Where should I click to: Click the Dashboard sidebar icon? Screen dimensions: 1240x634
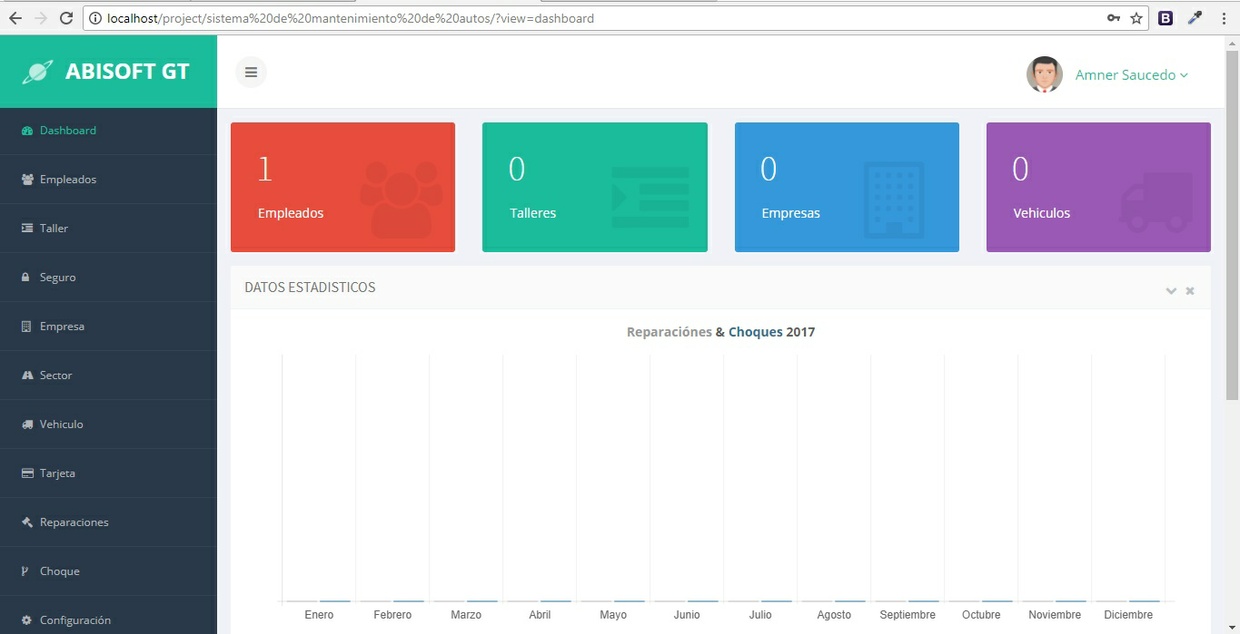27,131
